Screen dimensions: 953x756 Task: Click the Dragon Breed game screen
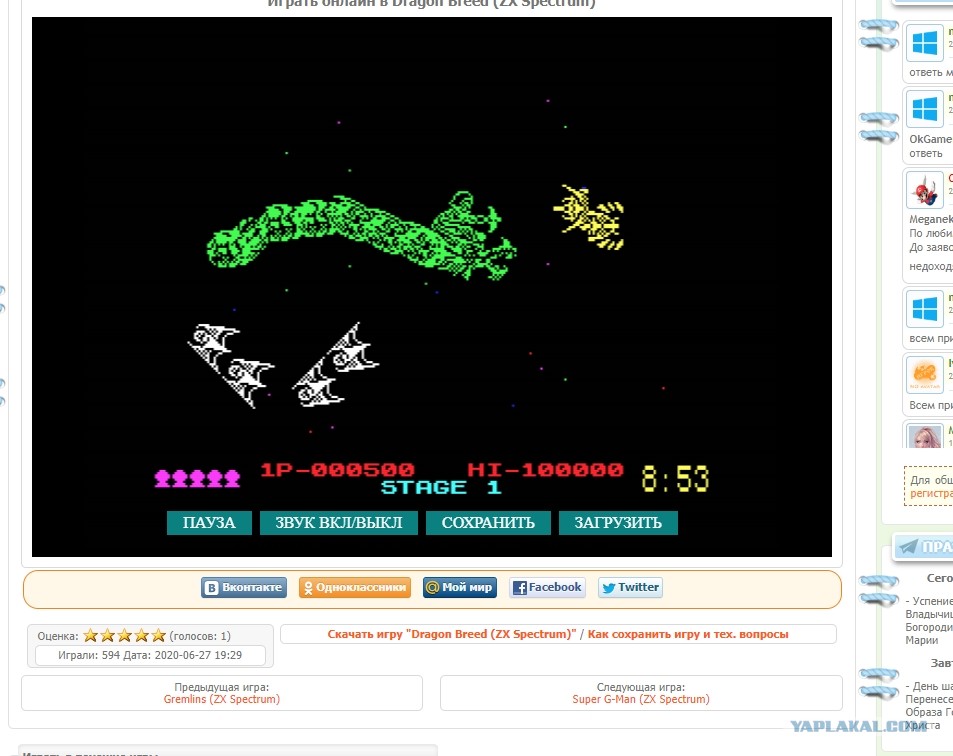(x=432, y=287)
